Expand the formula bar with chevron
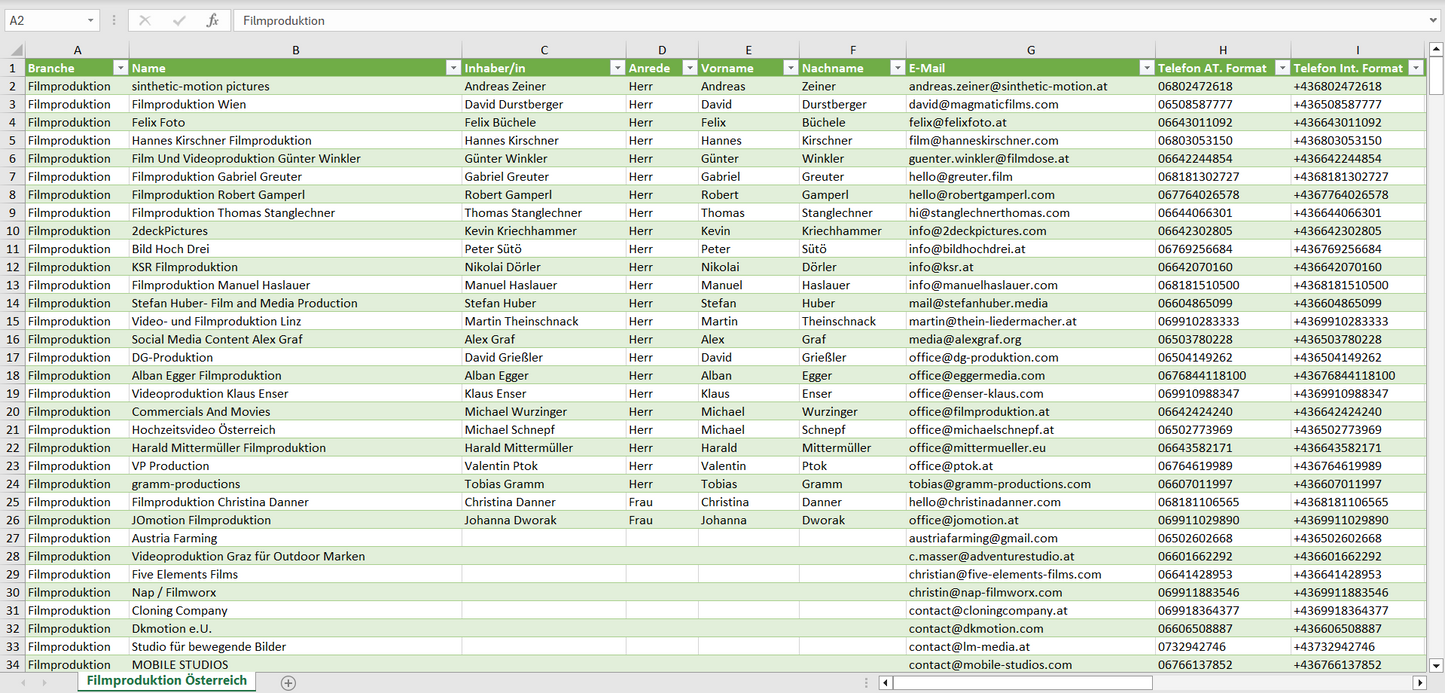This screenshot has width=1445, height=693. coord(1434,20)
